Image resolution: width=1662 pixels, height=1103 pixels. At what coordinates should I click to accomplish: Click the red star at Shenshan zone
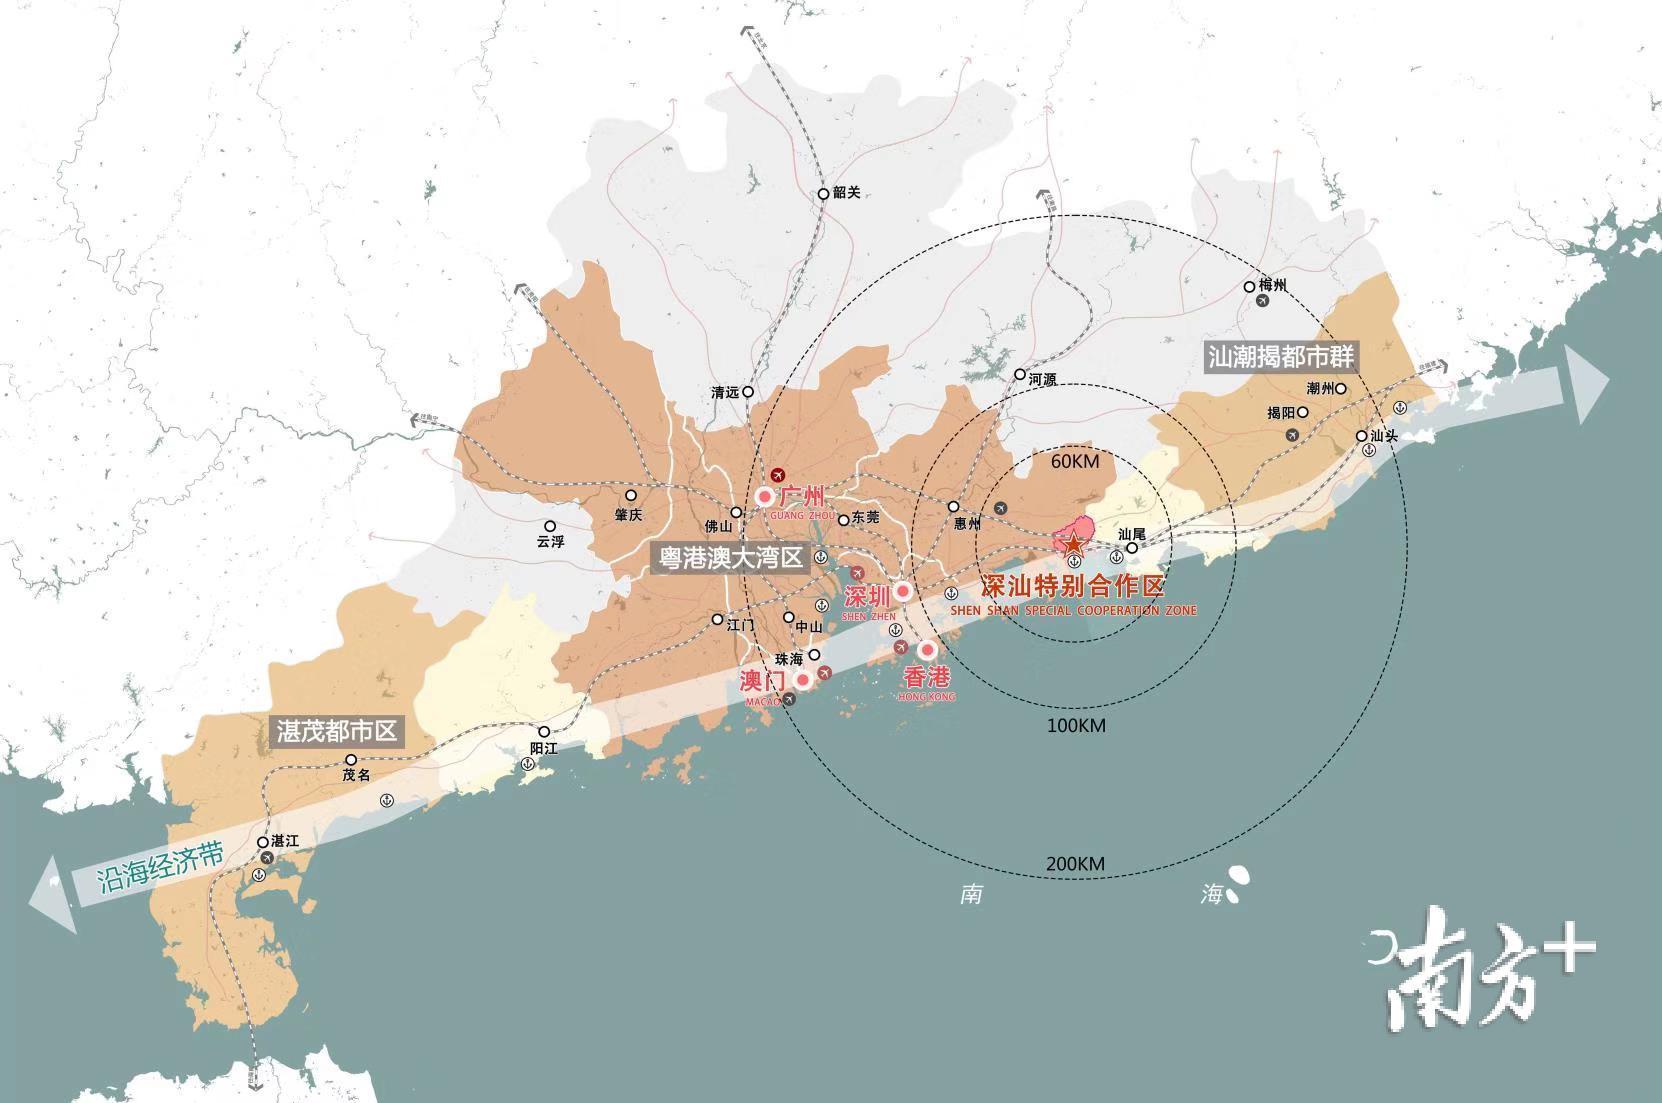click(x=1072, y=545)
